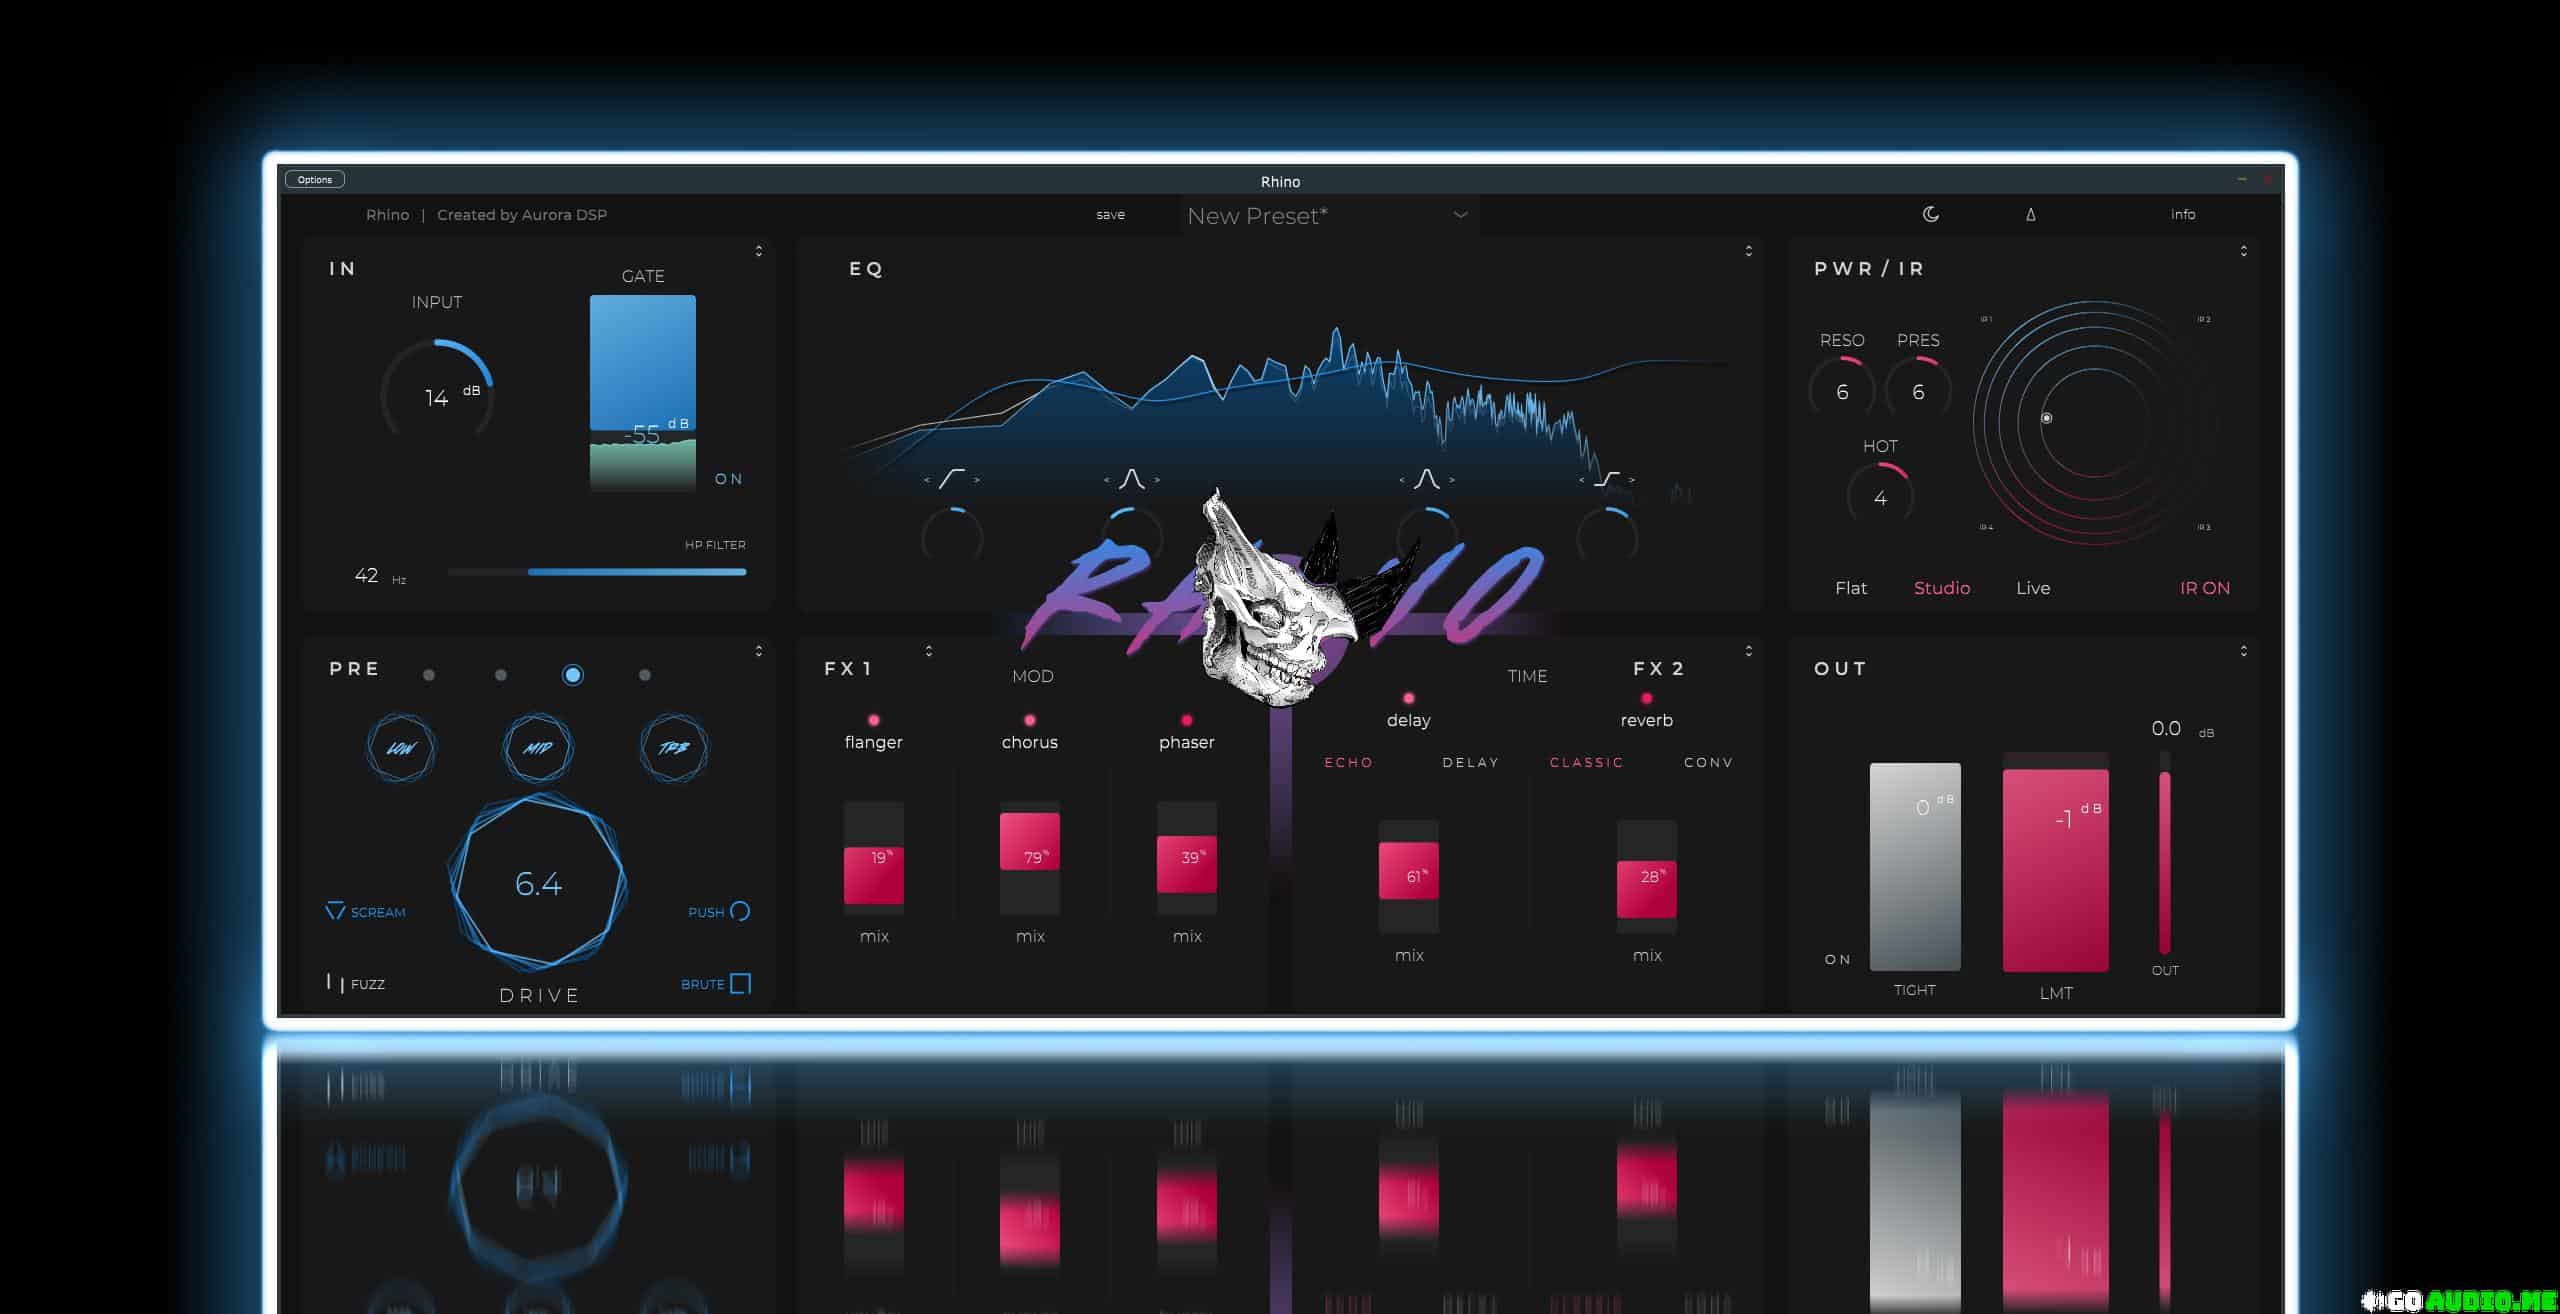This screenshot has width=2560, height=1314.
Task: Select ECHO delay type
Action: [1348, 762]
